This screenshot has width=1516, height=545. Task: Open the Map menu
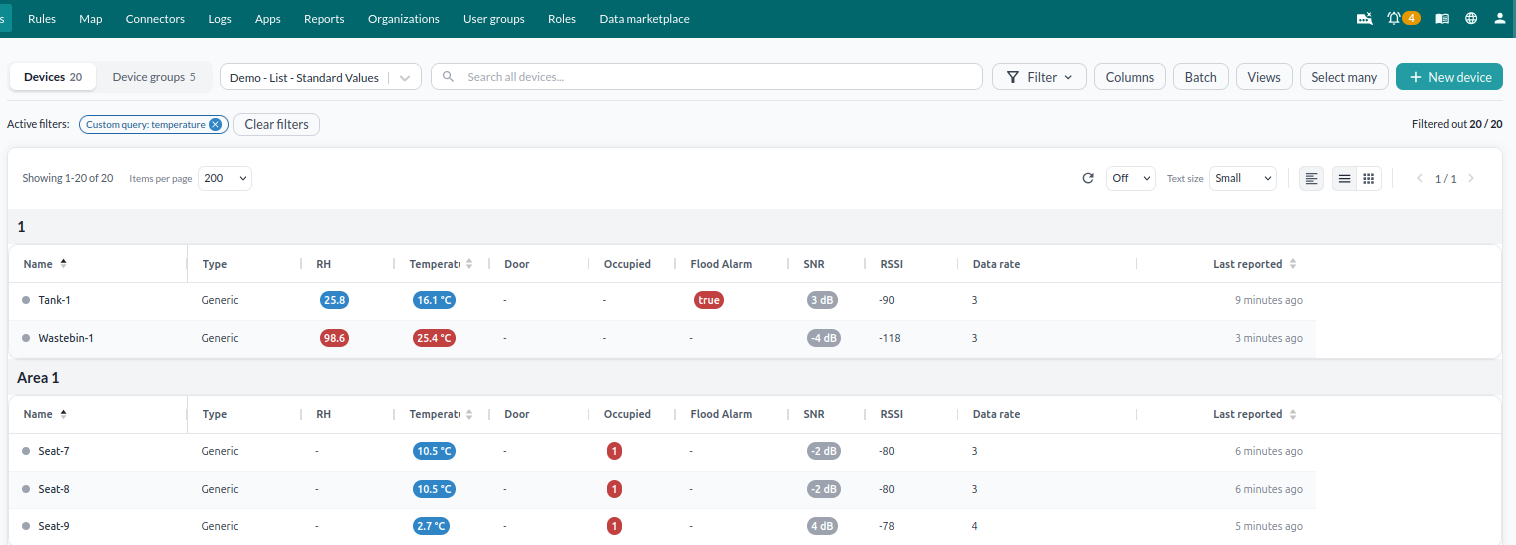tap(91, 19)
